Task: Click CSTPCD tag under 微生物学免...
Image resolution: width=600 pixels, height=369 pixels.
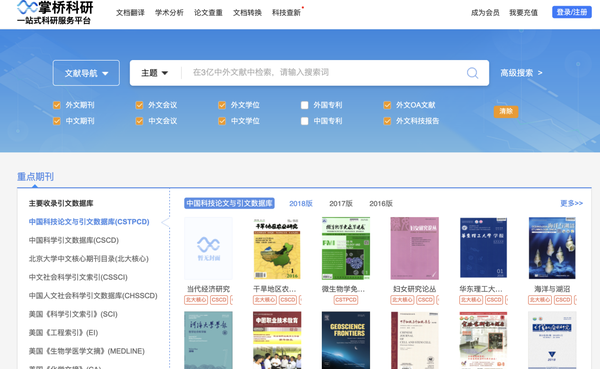Action: [346, 300]
